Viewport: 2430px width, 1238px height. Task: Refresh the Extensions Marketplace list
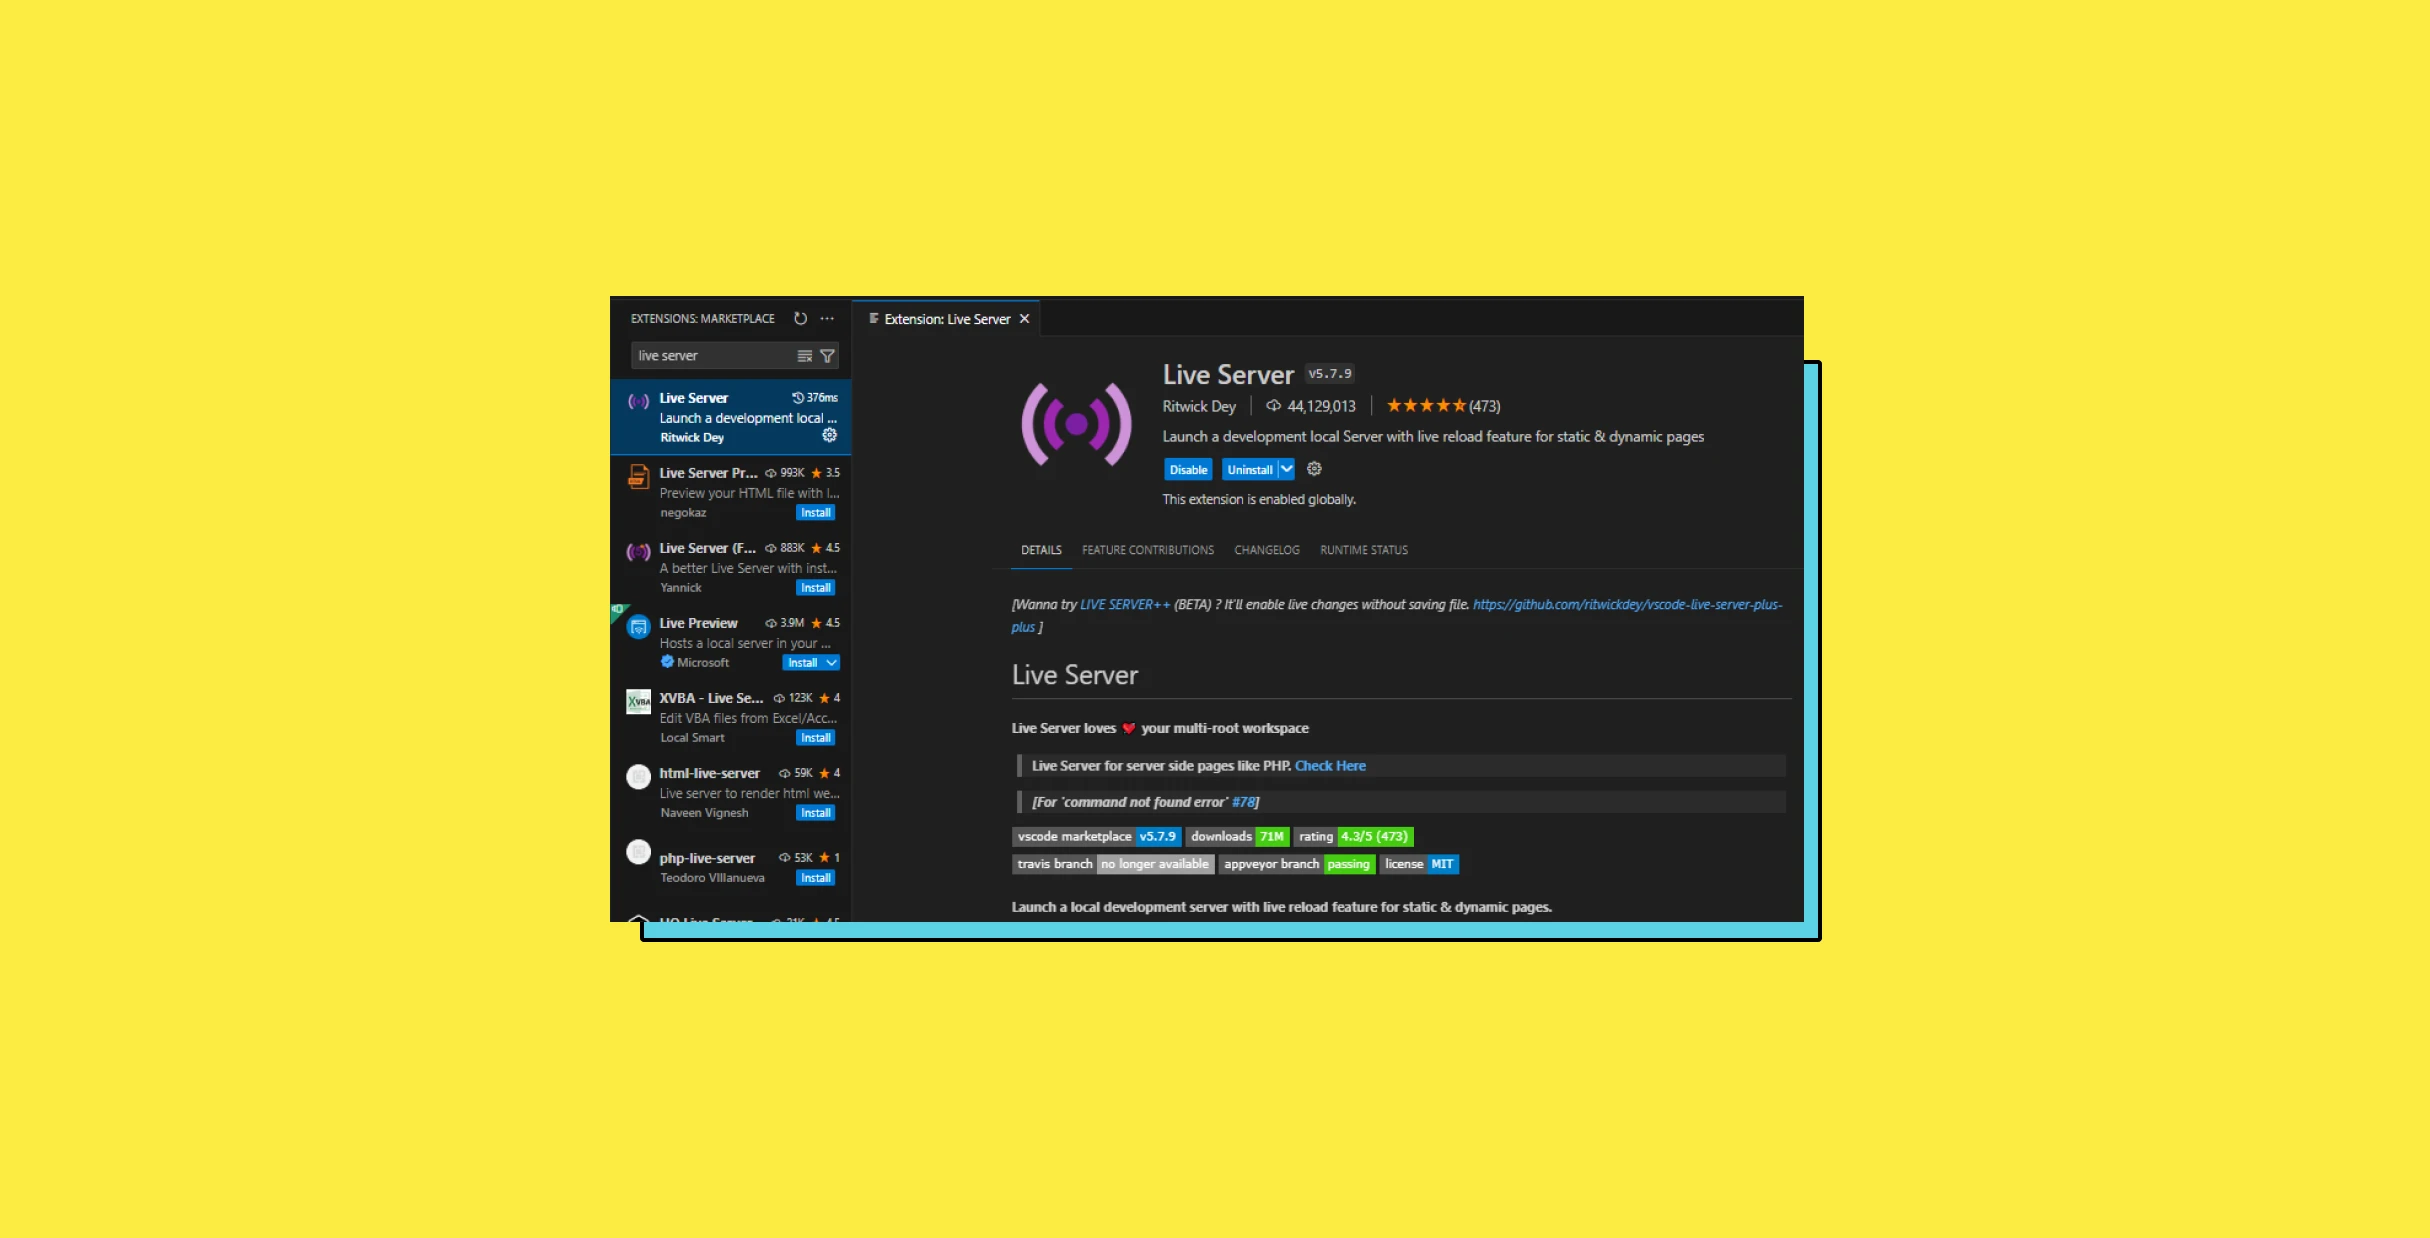800,319
